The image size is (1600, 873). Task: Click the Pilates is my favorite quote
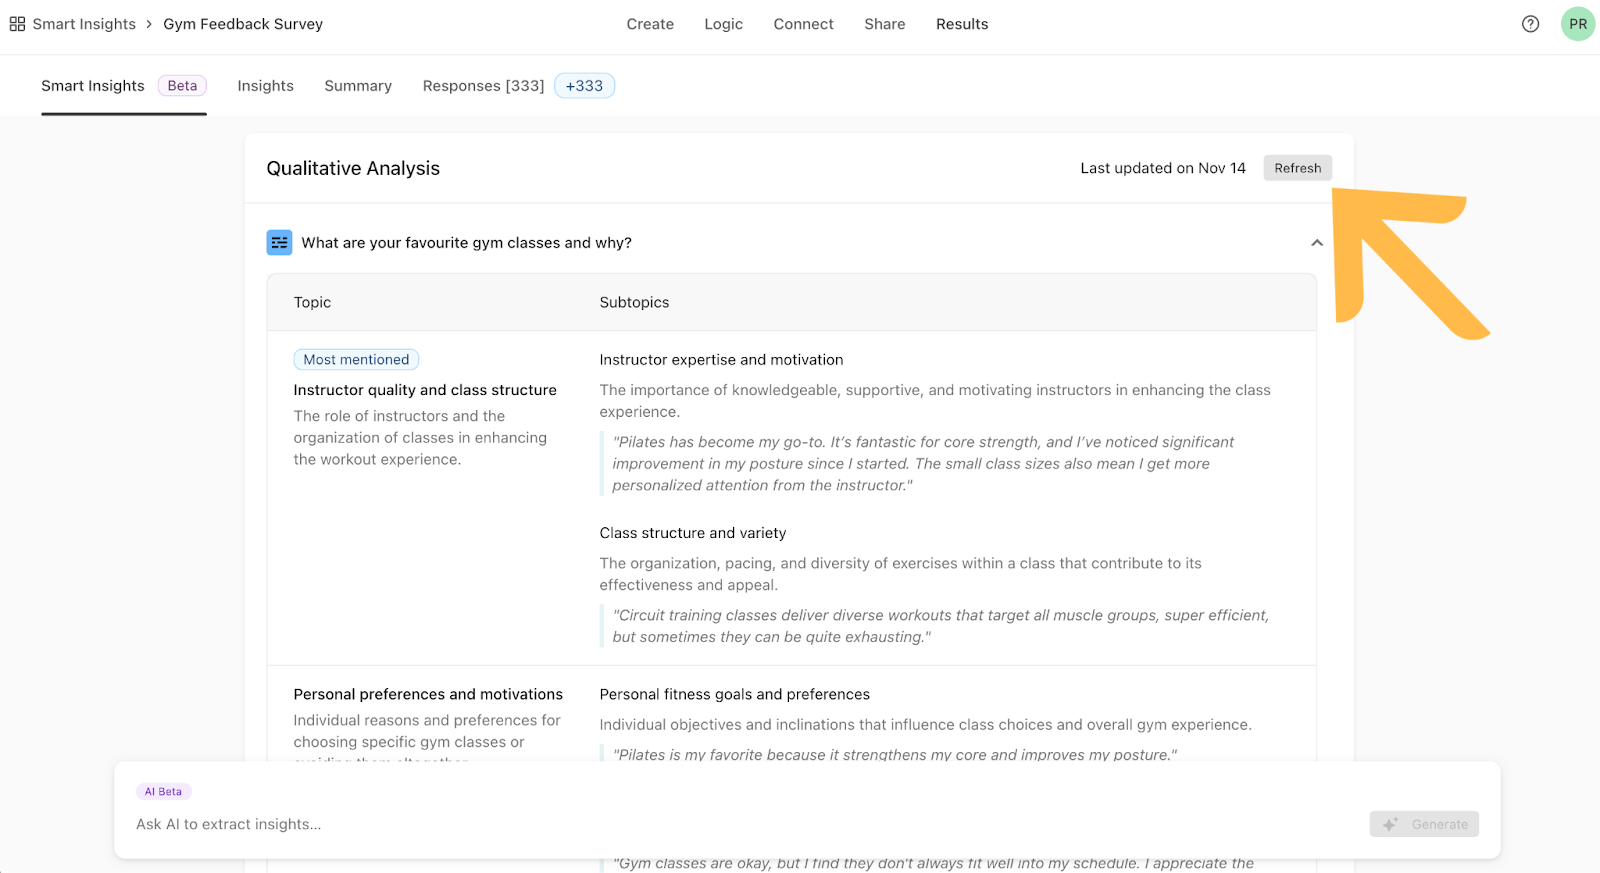click(895, 755)
